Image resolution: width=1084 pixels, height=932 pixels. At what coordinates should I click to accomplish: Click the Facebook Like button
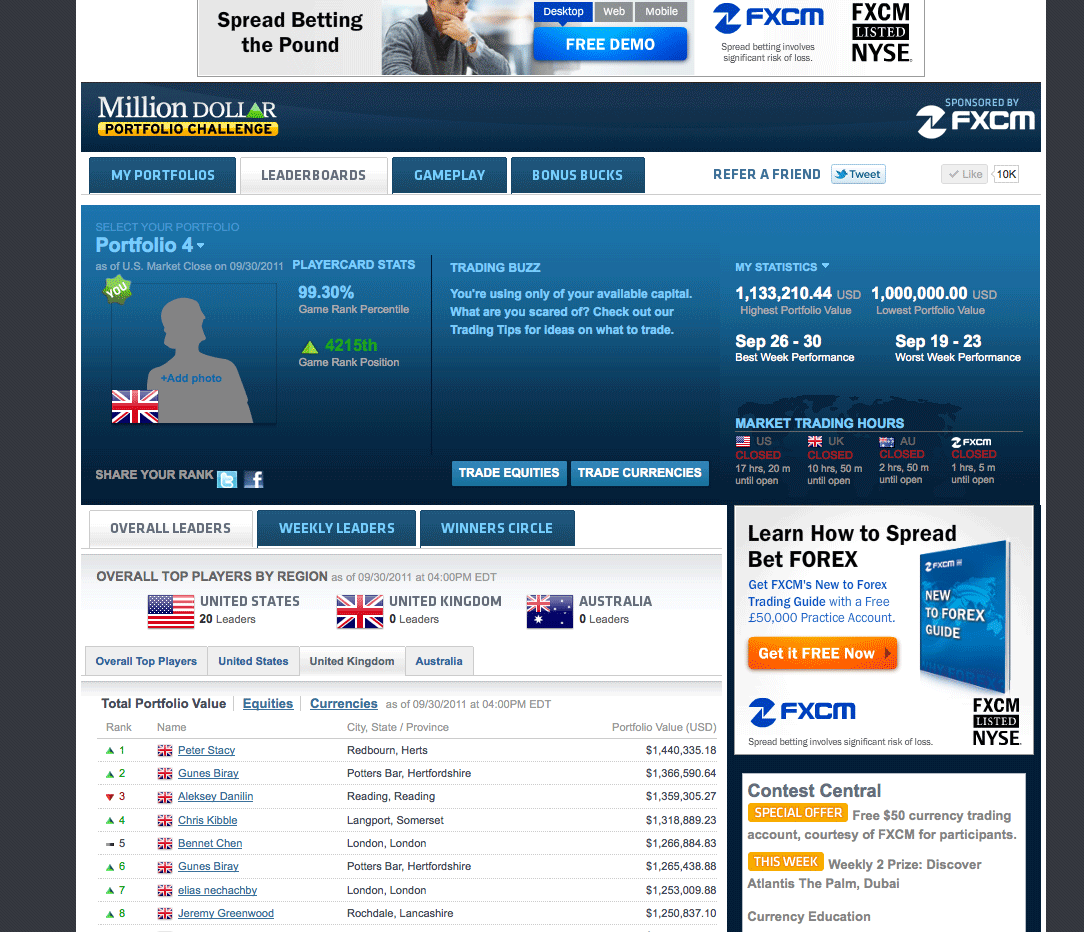click(x=965, y=174)
